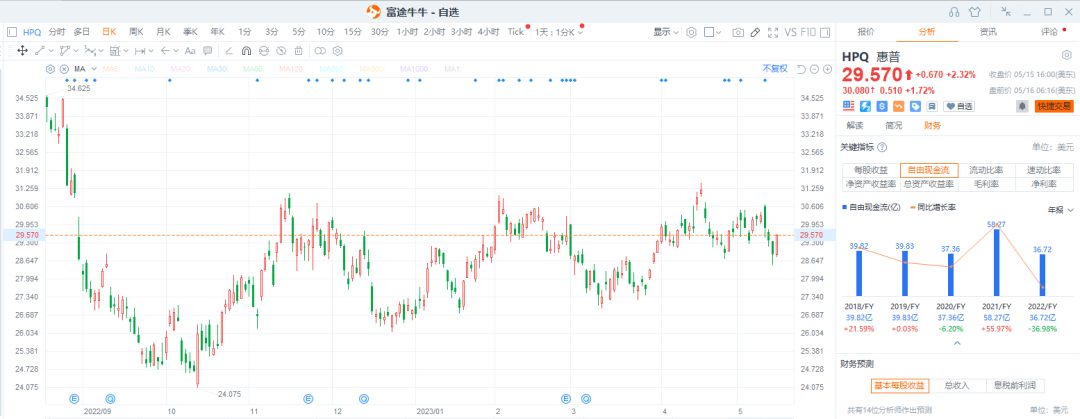Select 每股收益 metric

coord(871,170)
